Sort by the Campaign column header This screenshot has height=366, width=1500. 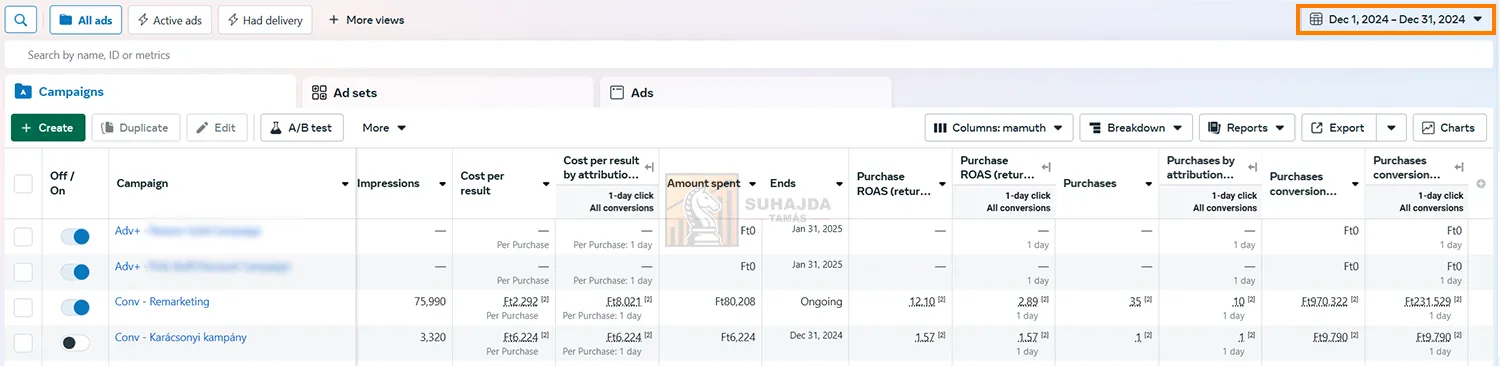[232, 184]
